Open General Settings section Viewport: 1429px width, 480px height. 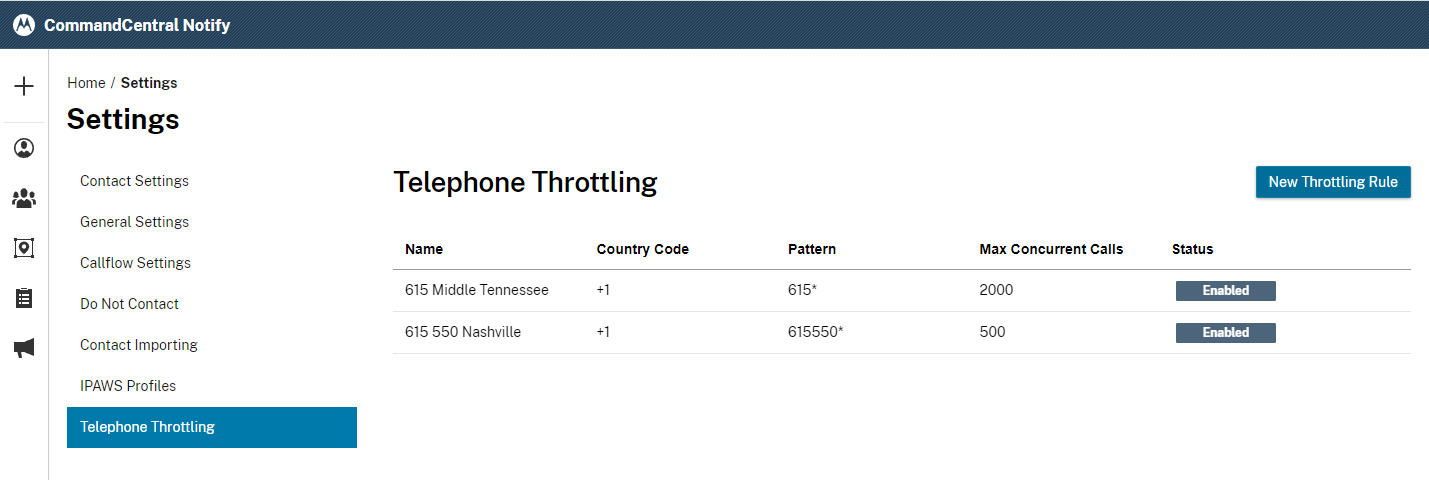pos(134,222)
